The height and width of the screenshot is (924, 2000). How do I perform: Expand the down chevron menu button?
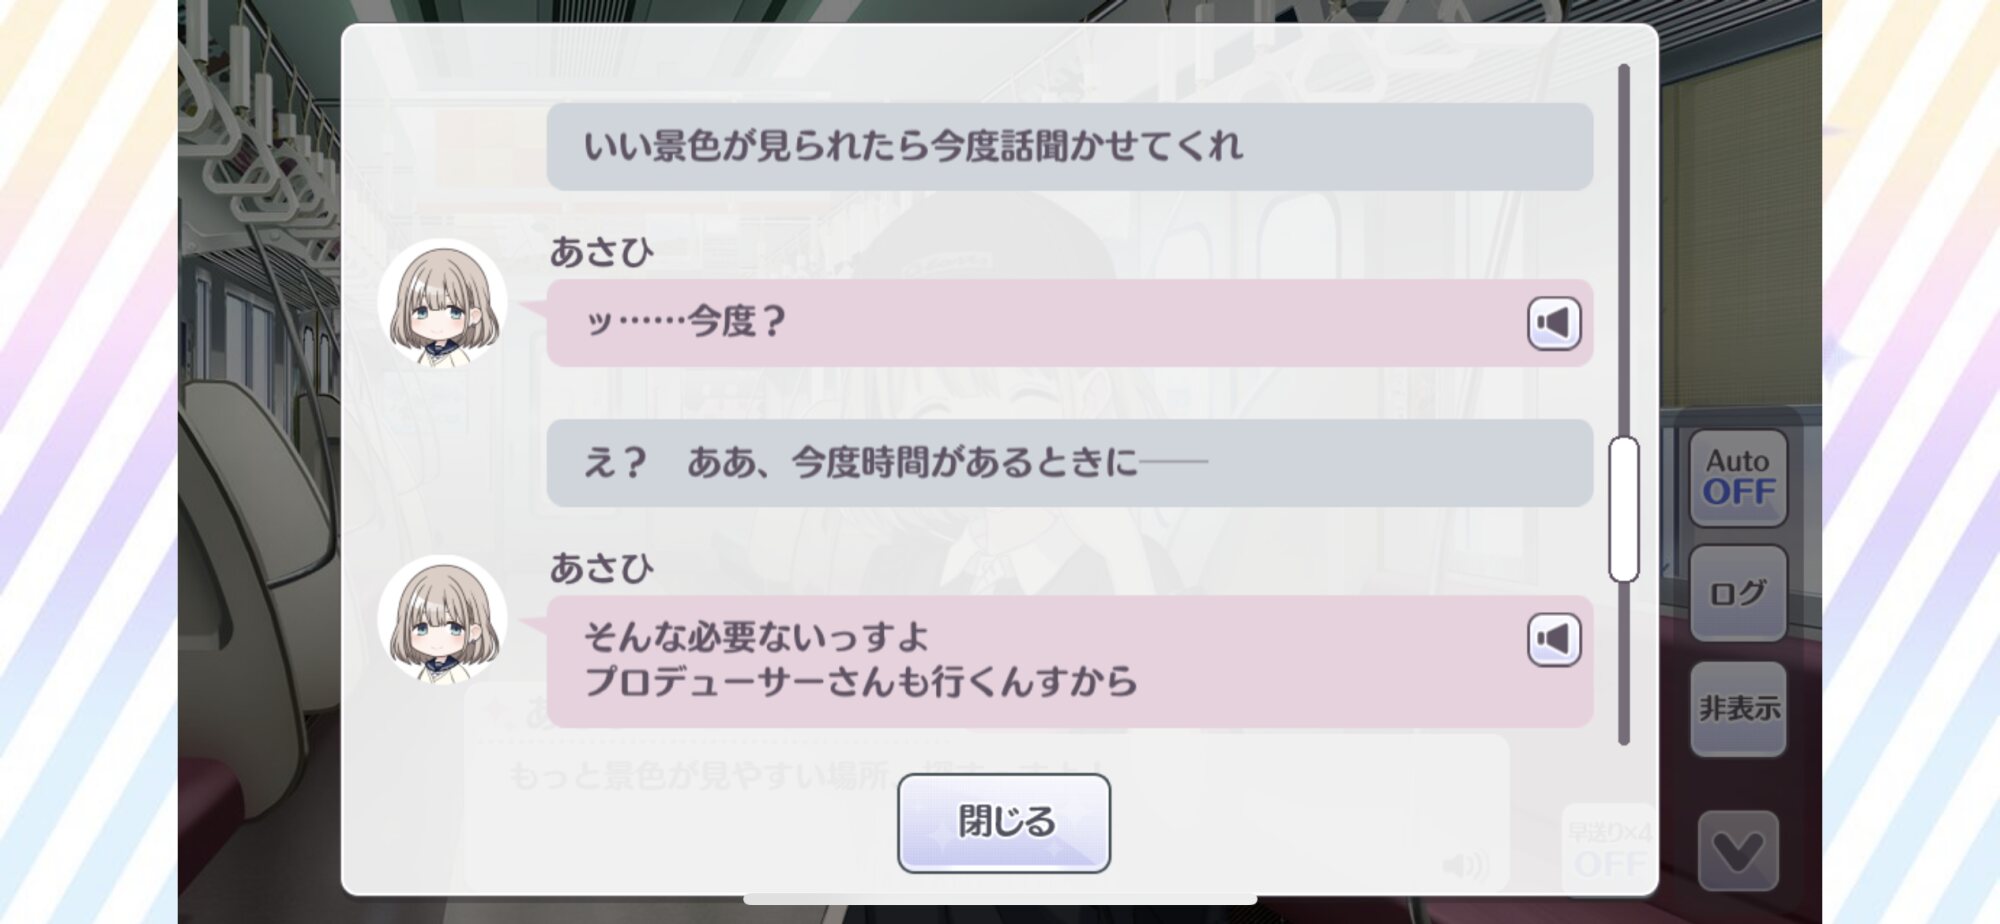coord(1738,852)
